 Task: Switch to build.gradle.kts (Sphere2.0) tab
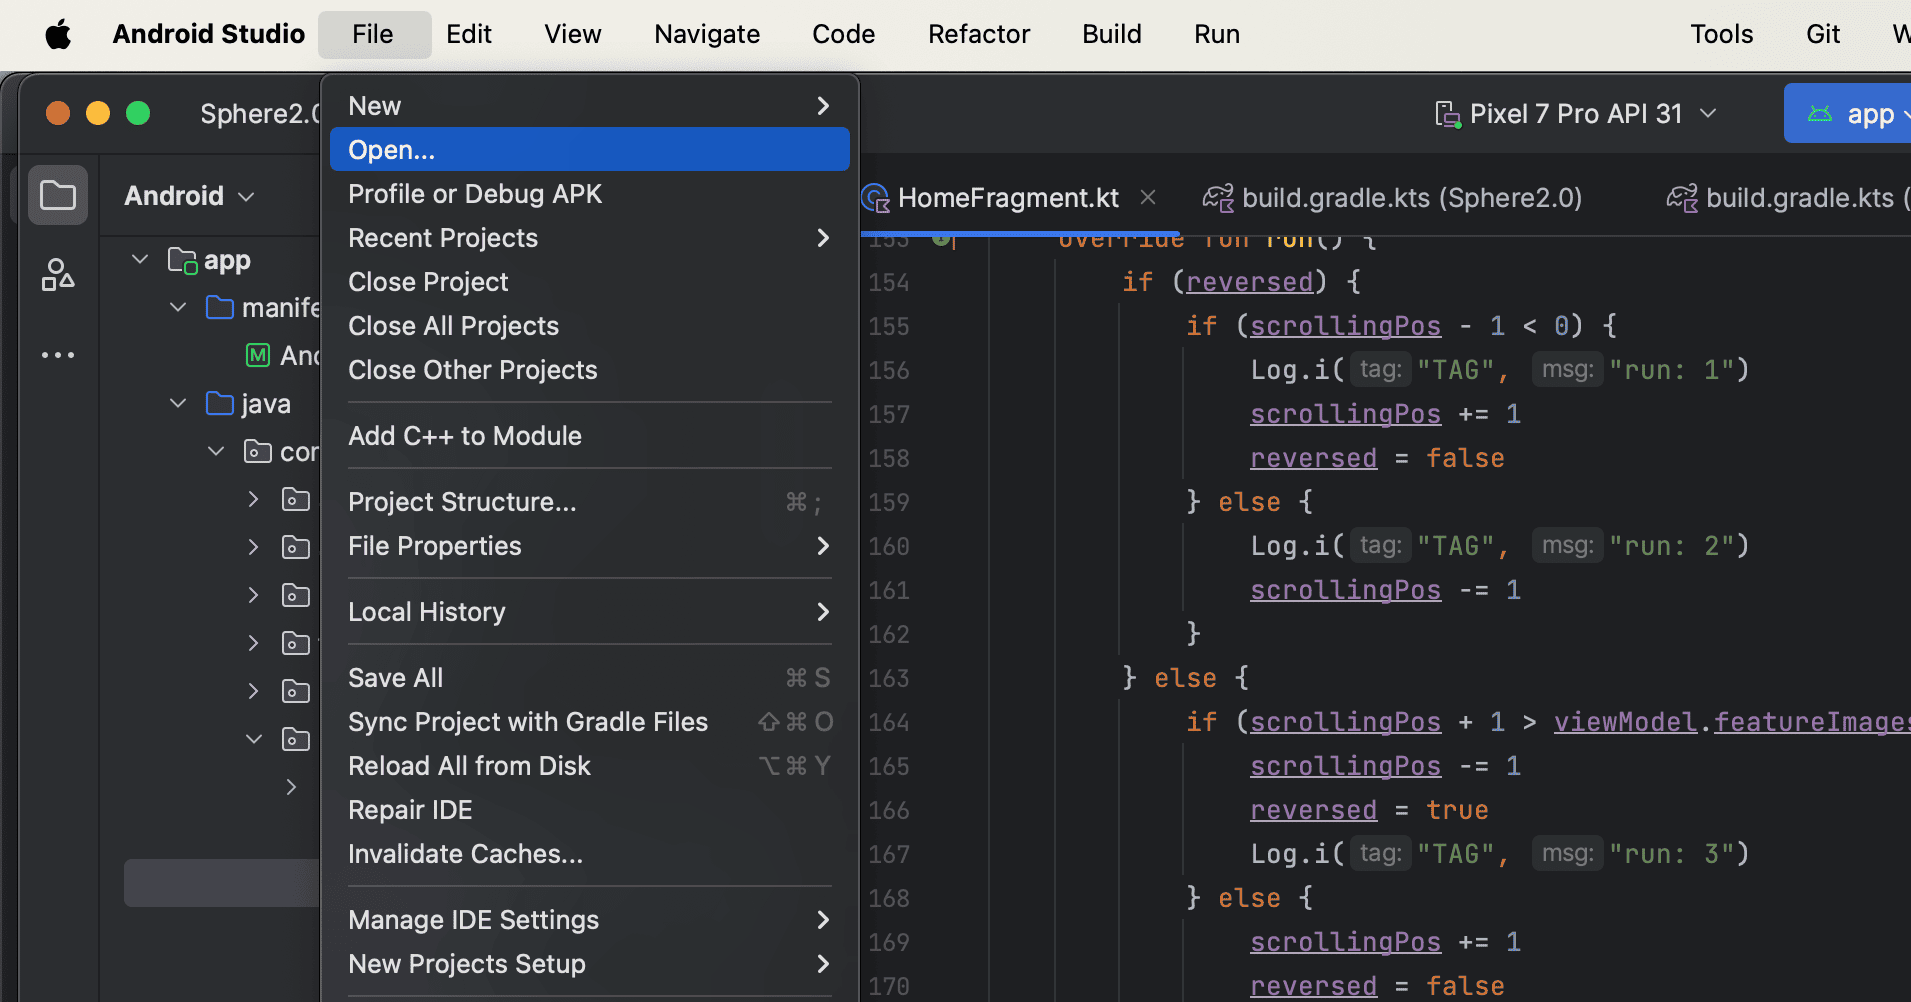point(1410,198)
